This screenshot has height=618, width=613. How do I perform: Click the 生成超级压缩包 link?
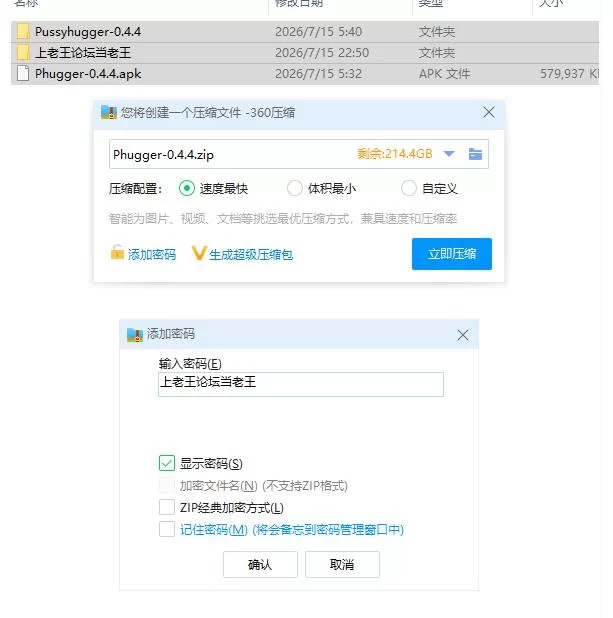(x=251, y=255)
